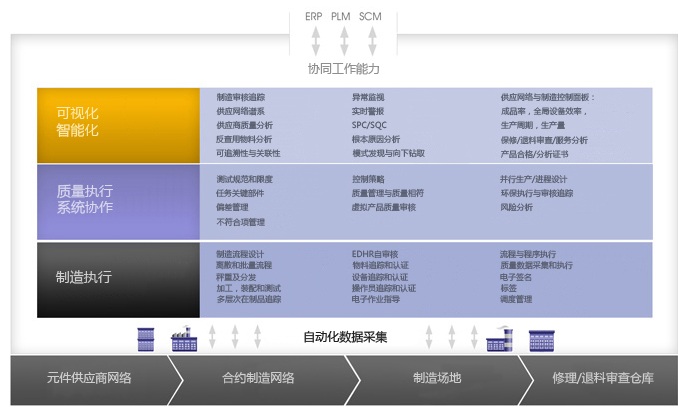Viewport: 678px width, 408px height.
Task: Click the double arrow under SCM
Action: [372, 41]
